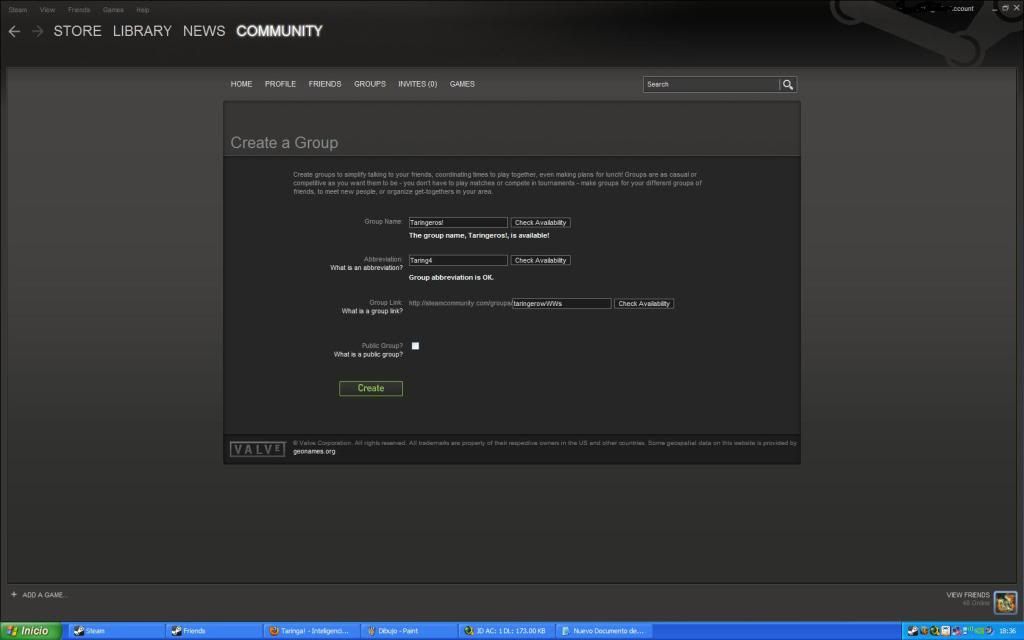The height and width of the screenshot is (640, 1024).
Task: Open the PROFILE tab
Action: 280,84
